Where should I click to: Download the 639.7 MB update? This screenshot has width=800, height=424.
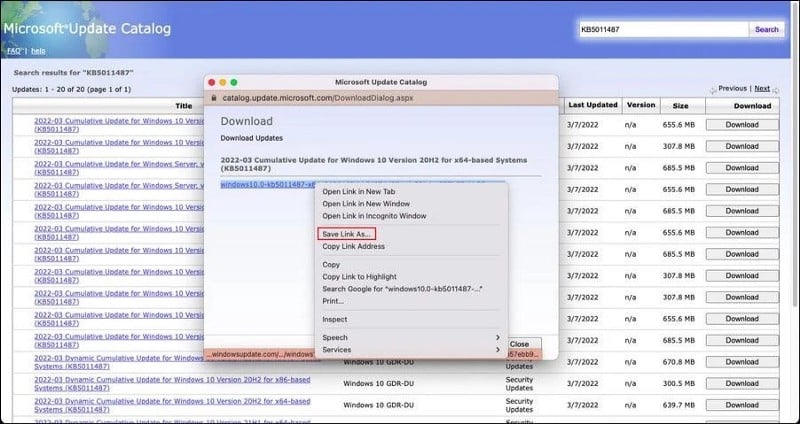(x=742, y=405)
